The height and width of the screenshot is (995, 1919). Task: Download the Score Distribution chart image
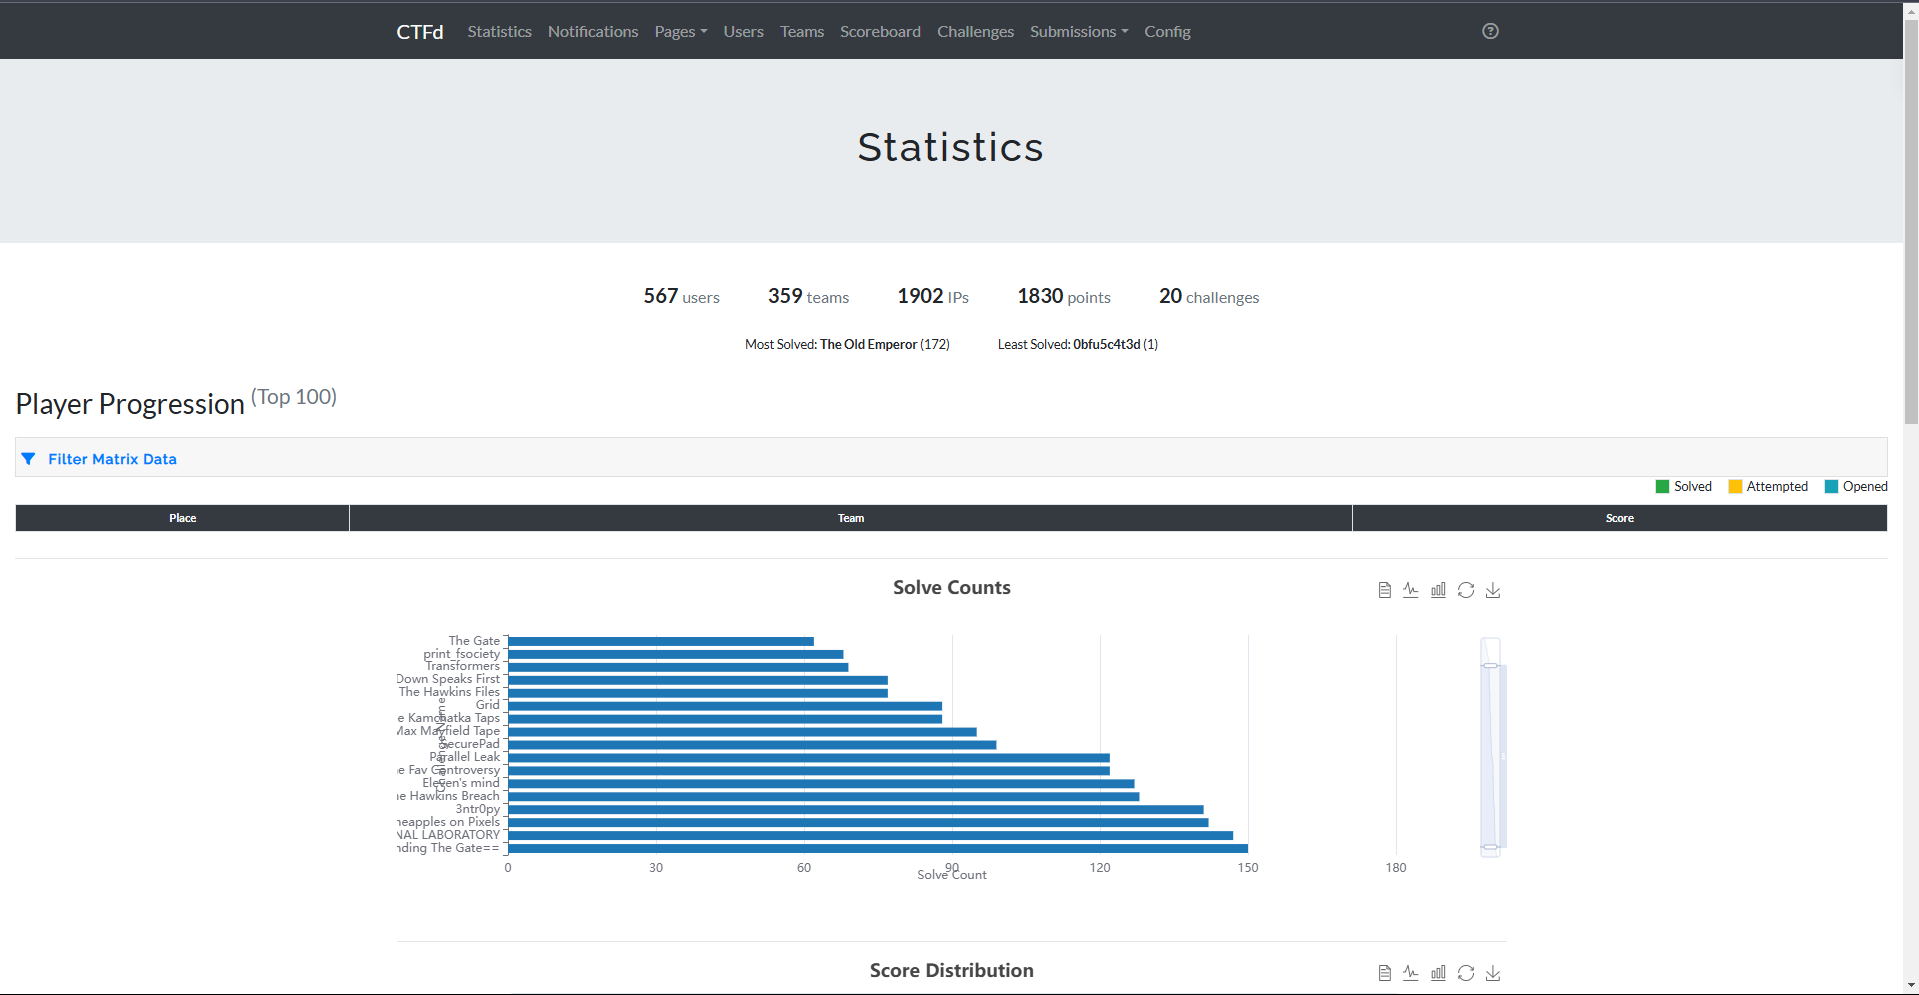[x=1493, y=972]
